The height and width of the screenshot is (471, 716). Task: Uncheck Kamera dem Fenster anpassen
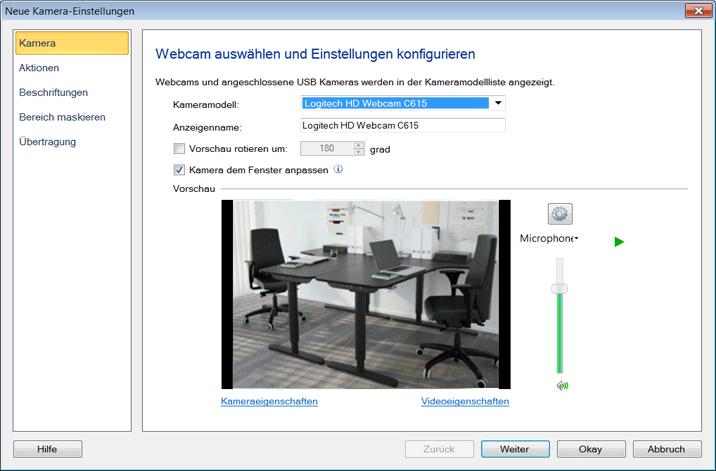(180, 170)
